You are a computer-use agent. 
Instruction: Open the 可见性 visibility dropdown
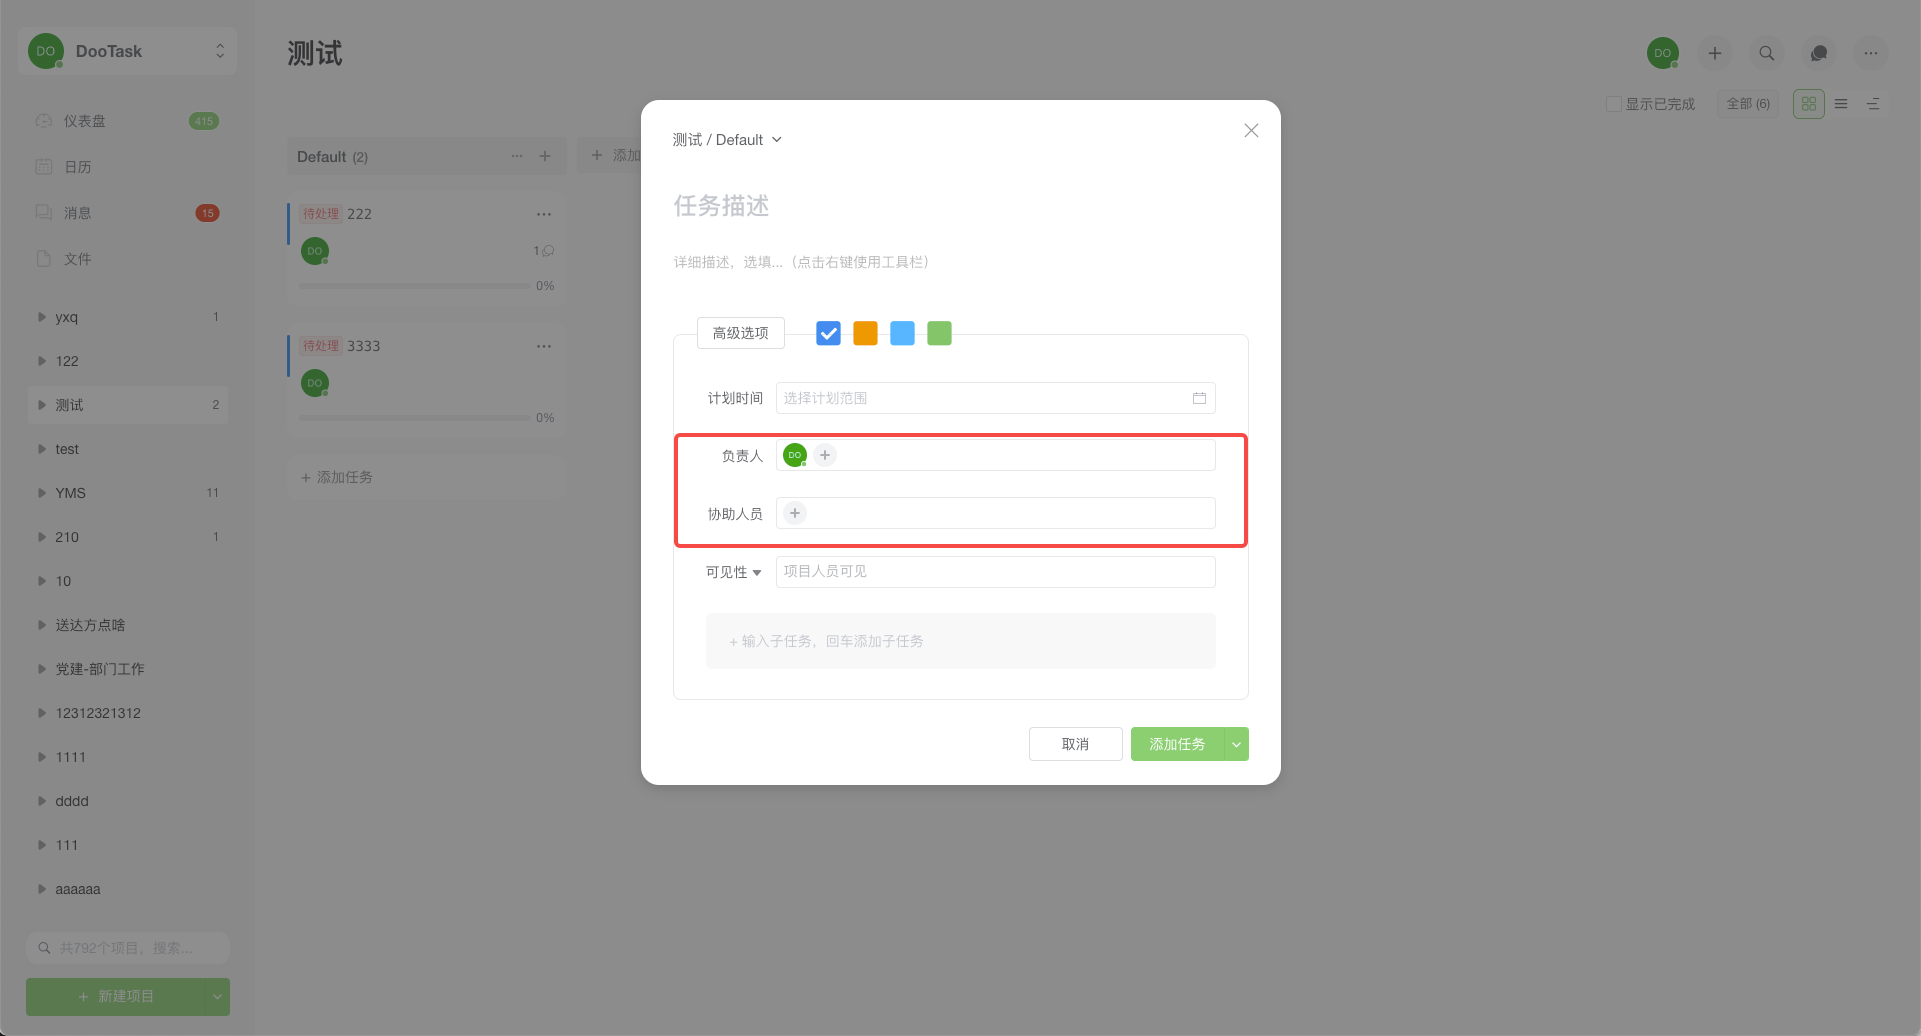coord(734,572)
